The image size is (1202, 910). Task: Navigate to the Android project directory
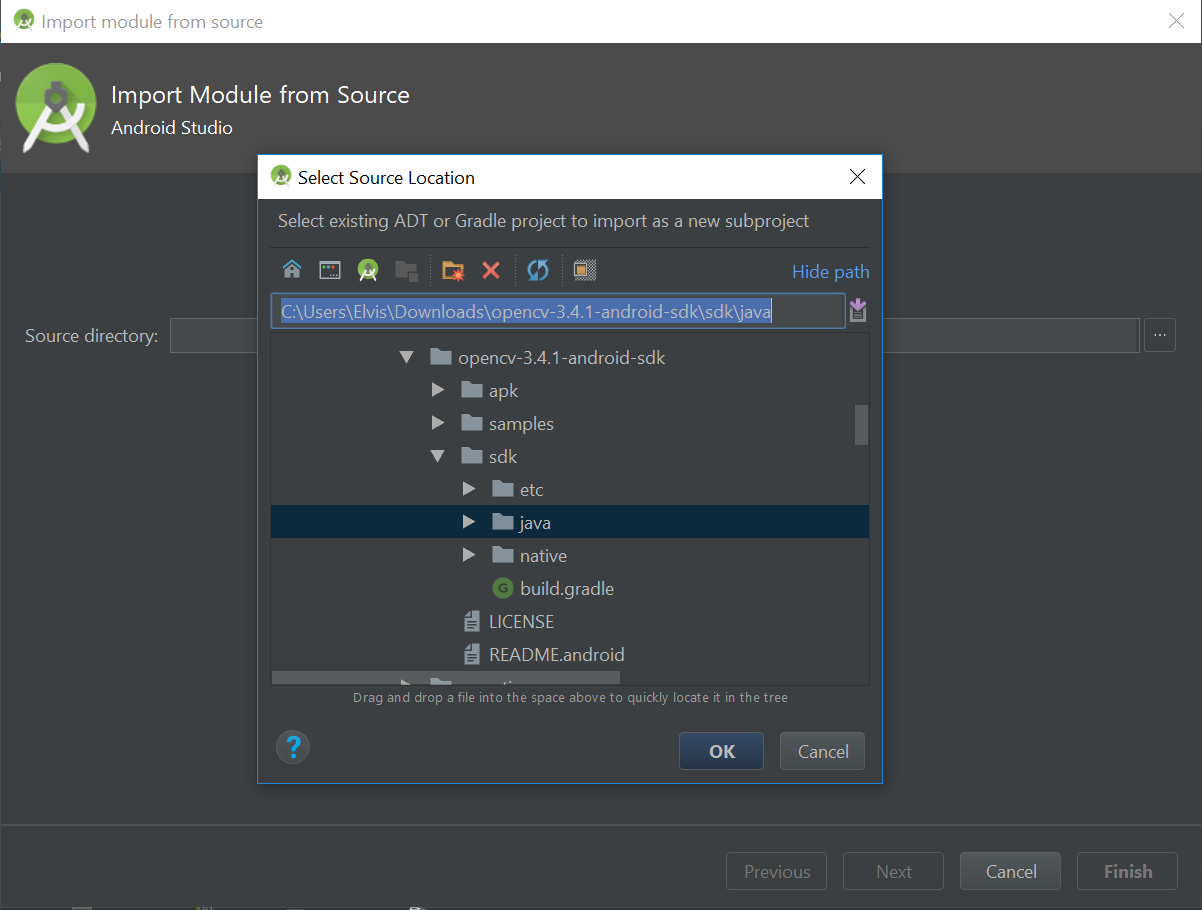[x=368, y=270]
